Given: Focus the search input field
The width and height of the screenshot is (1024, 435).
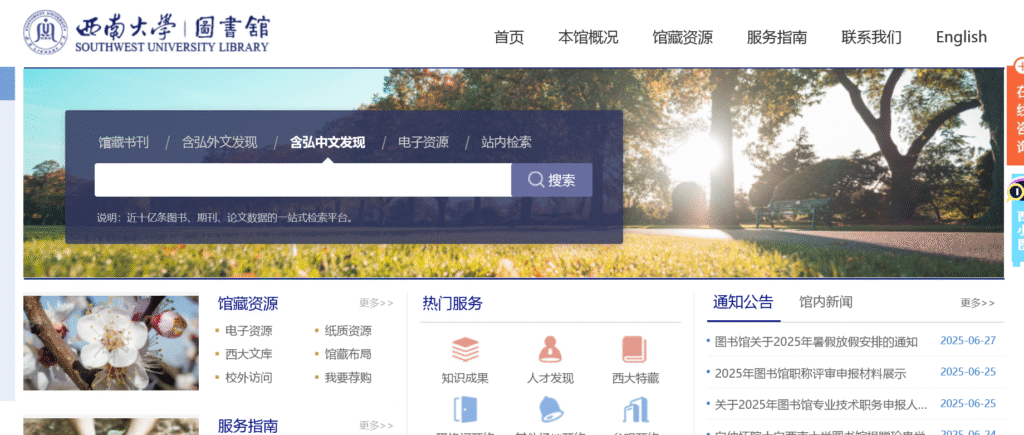Looking at the screenshot, I should [303, 180].
